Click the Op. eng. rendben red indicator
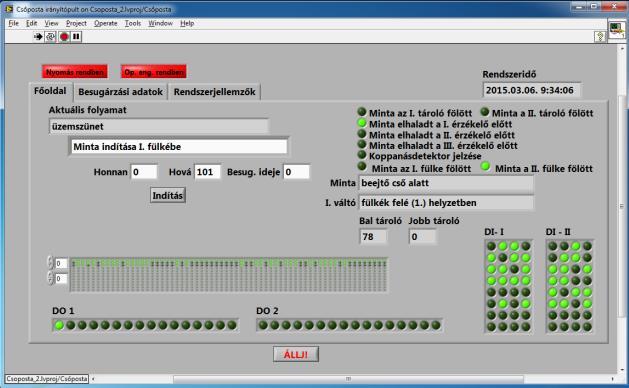The image size is (629, 388). tap(154, 72)
